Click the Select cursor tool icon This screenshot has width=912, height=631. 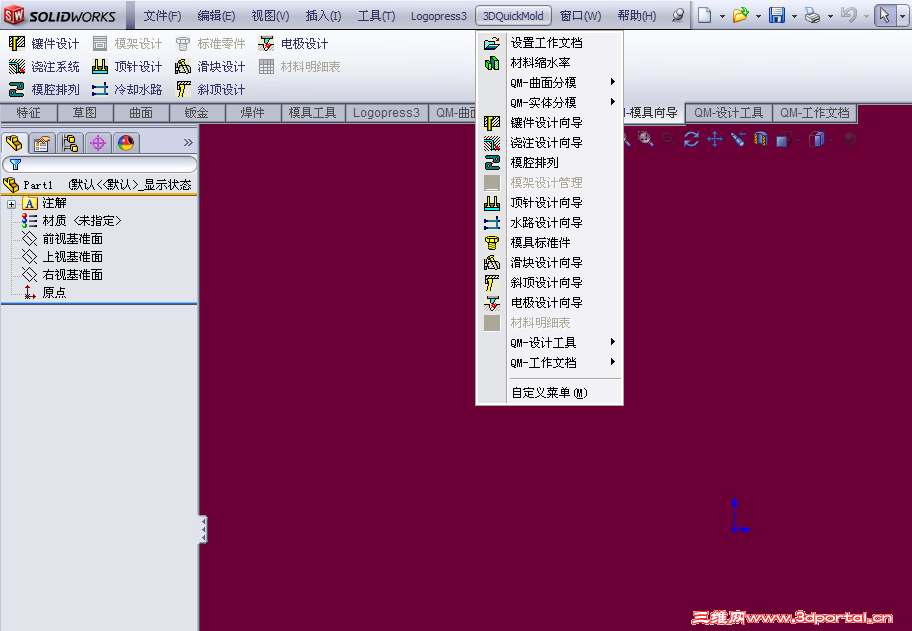coord(885,15)
